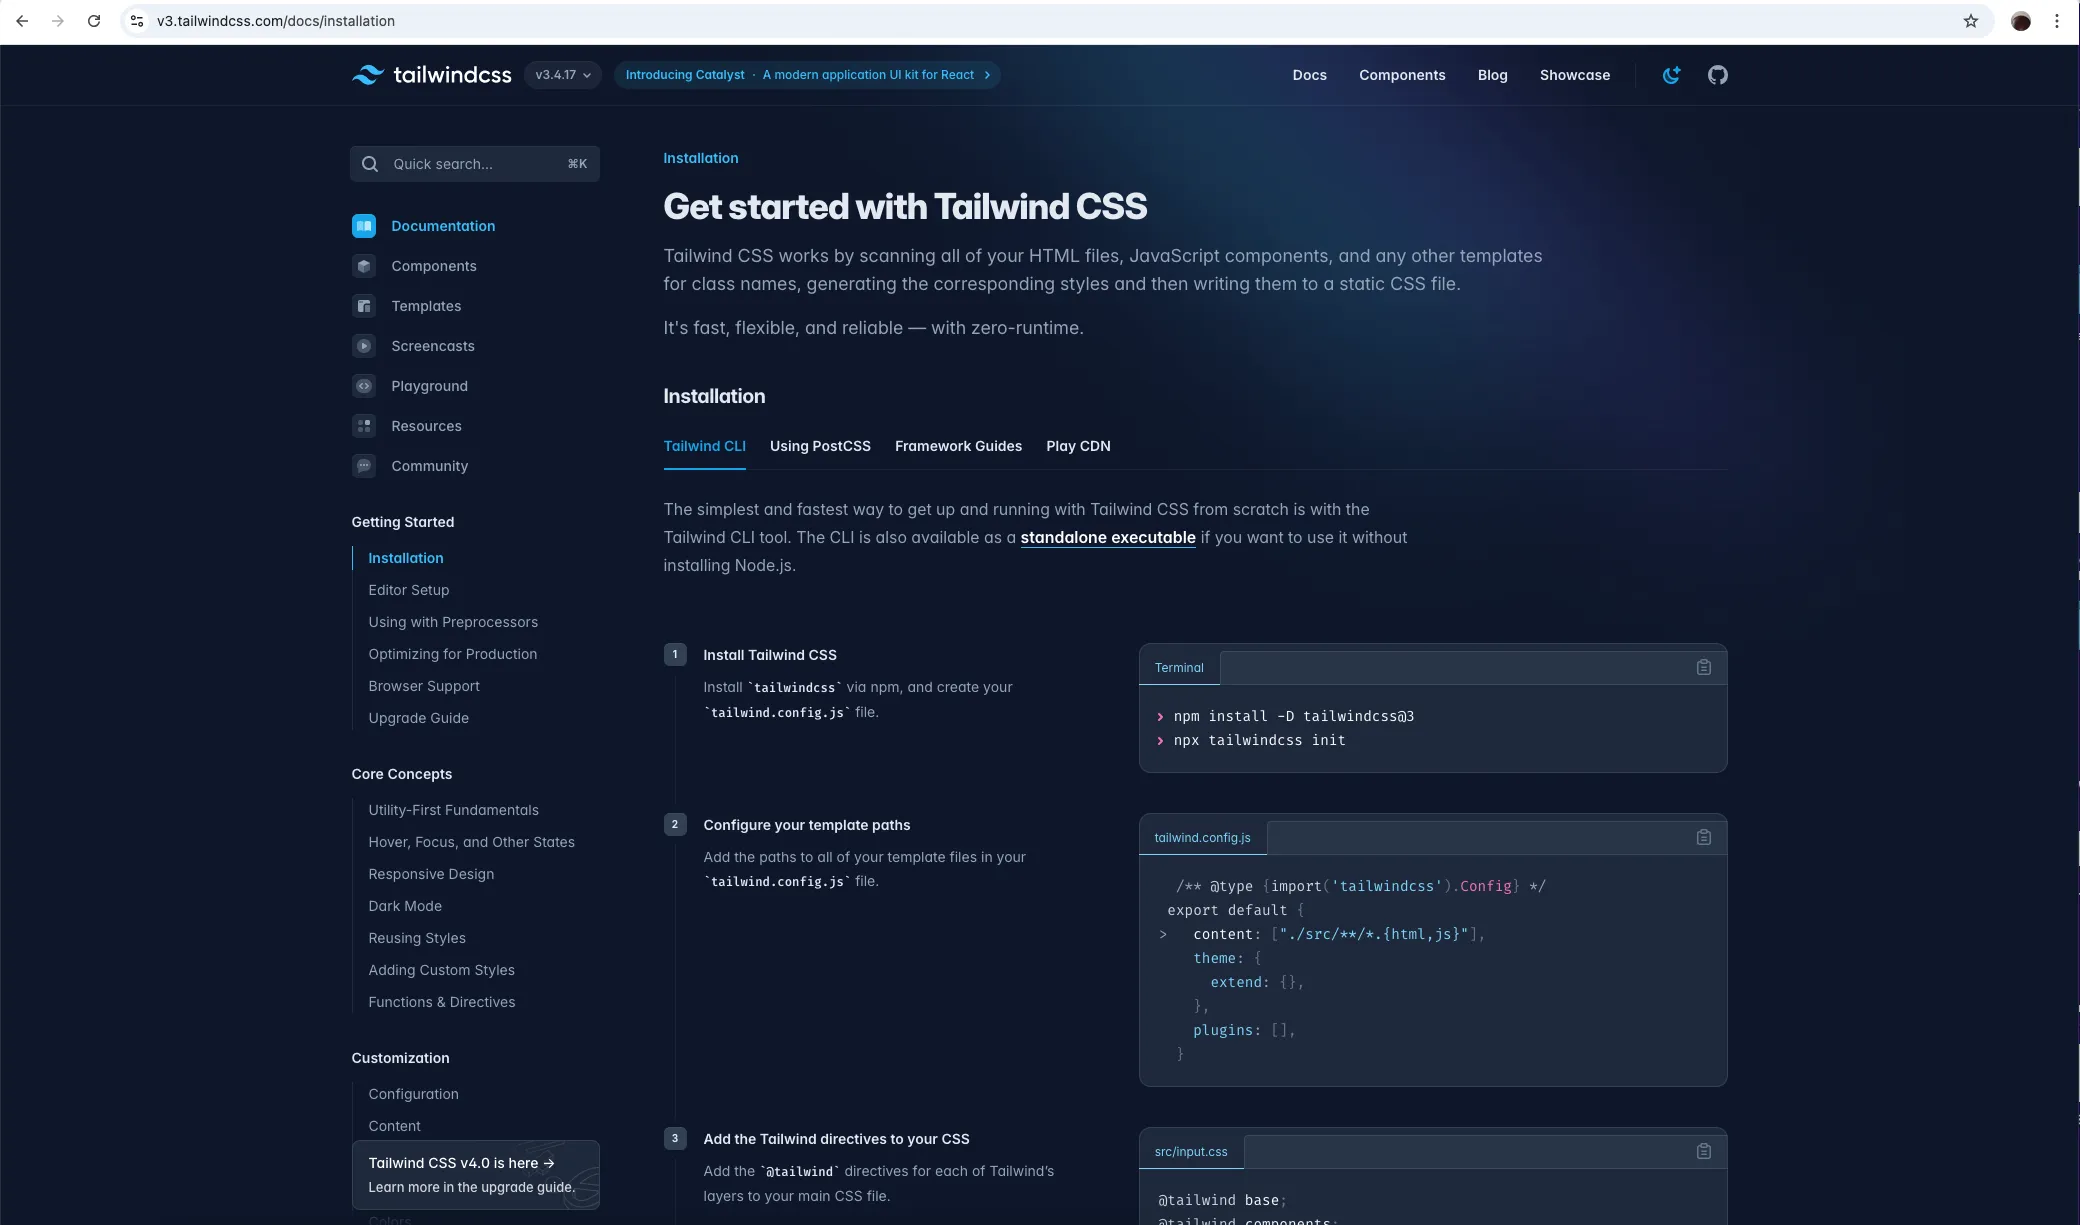Open the Chrome three-dot menu
Screen dimensions: 2080x1225
2056,21
